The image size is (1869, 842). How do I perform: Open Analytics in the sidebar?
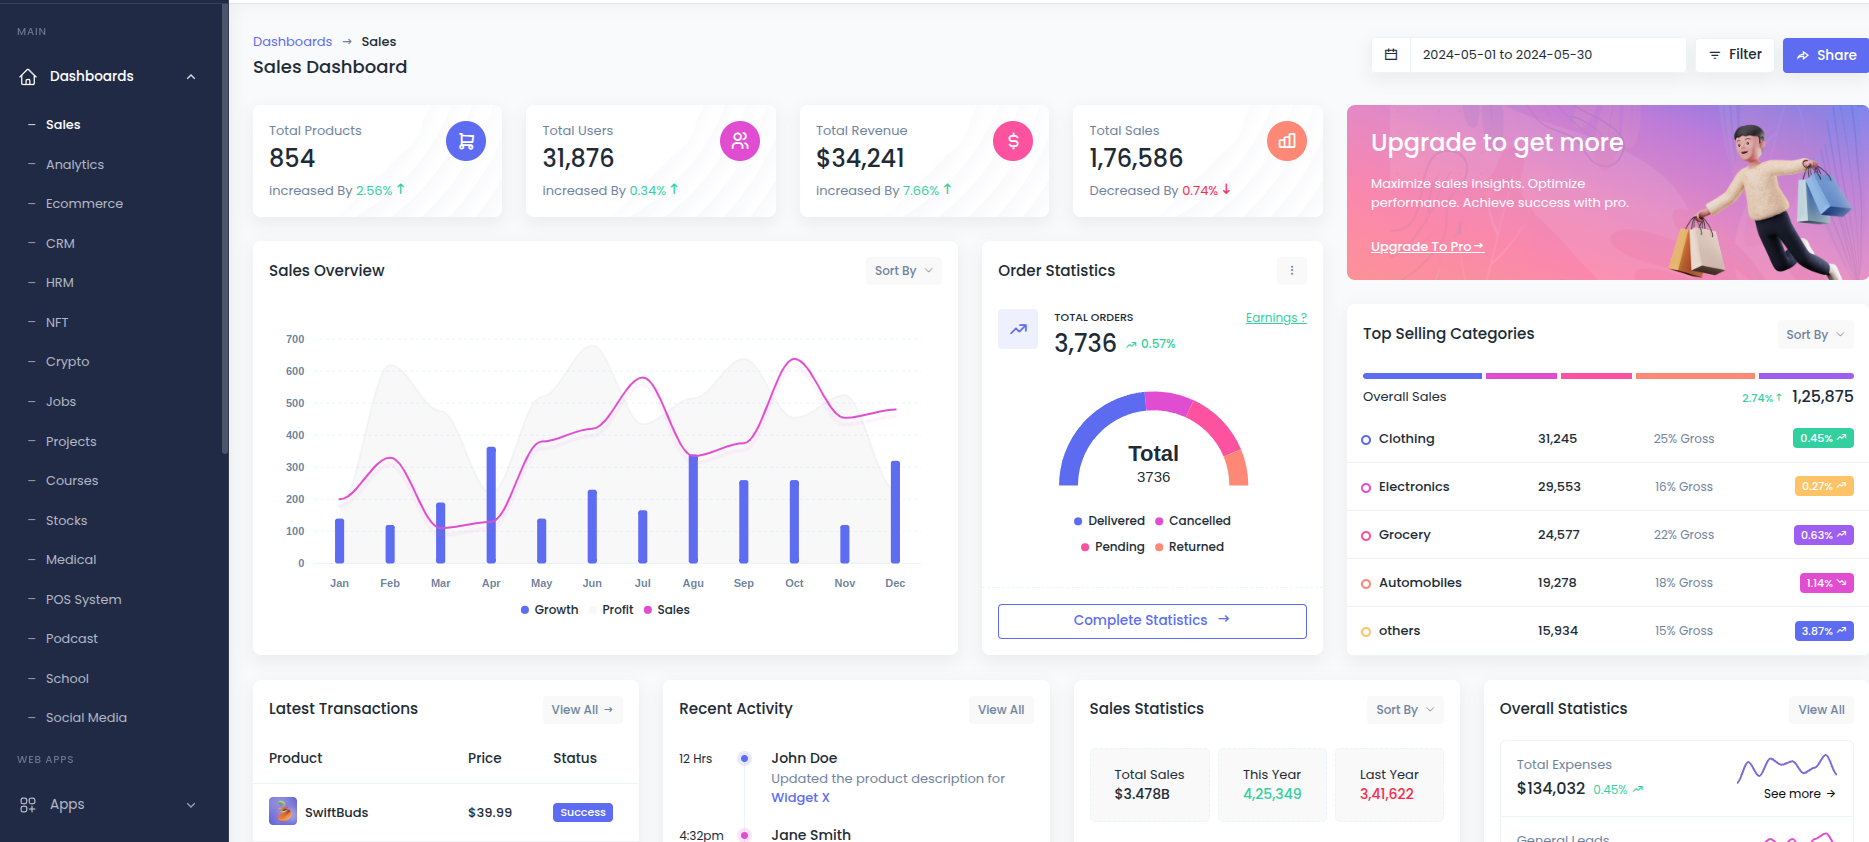coord(75,165)
